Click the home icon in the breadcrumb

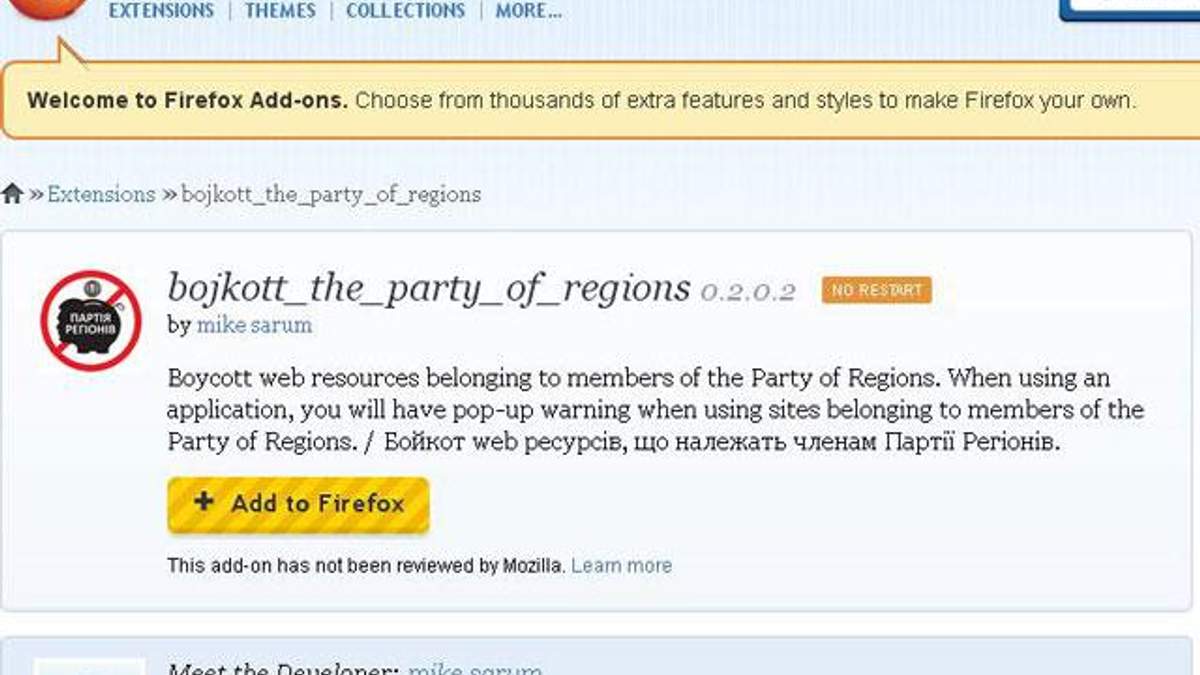[x=12, y=194]
